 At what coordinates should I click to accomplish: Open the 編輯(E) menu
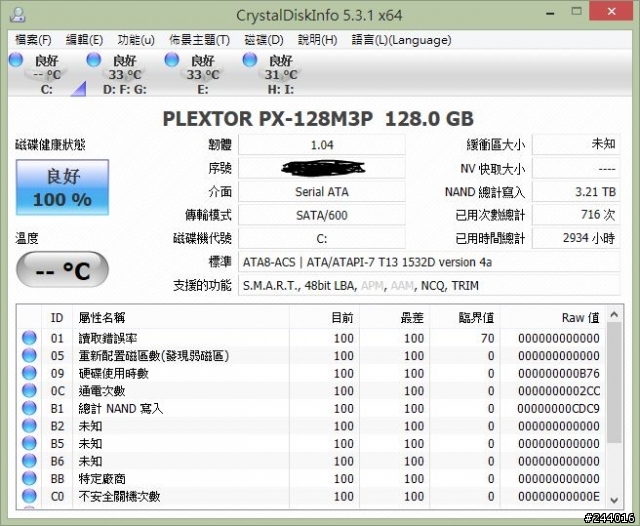(84, 40)
